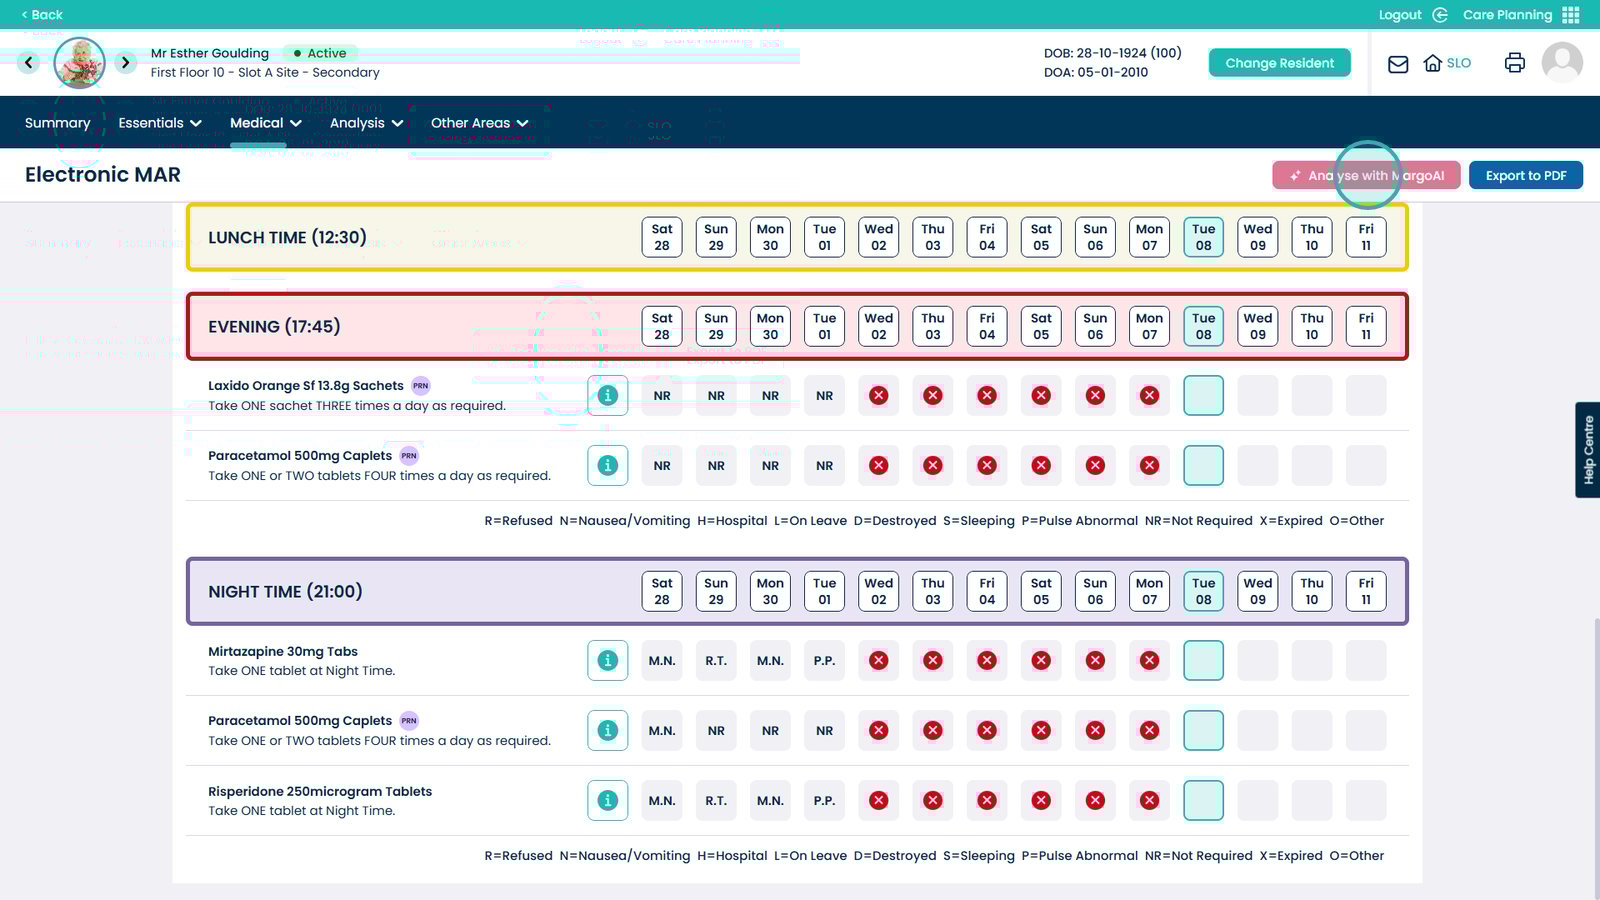Open the Medical menu
This screenshot has height=900, width=1600.
click(265, 123)
